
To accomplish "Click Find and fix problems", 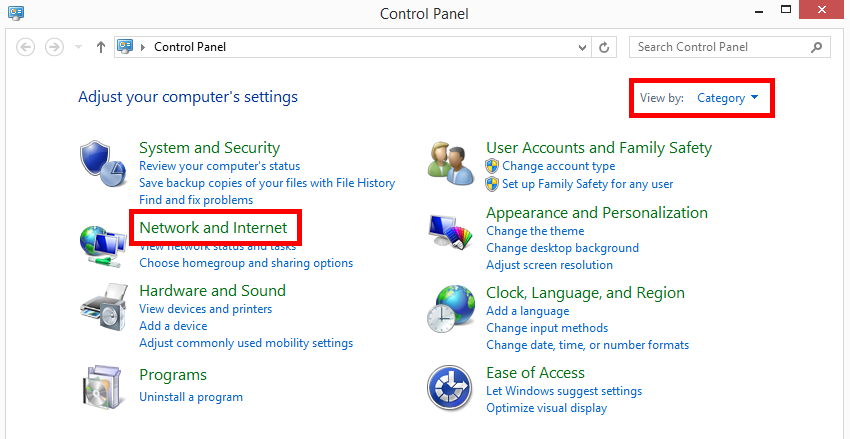I will pos(196,200).
